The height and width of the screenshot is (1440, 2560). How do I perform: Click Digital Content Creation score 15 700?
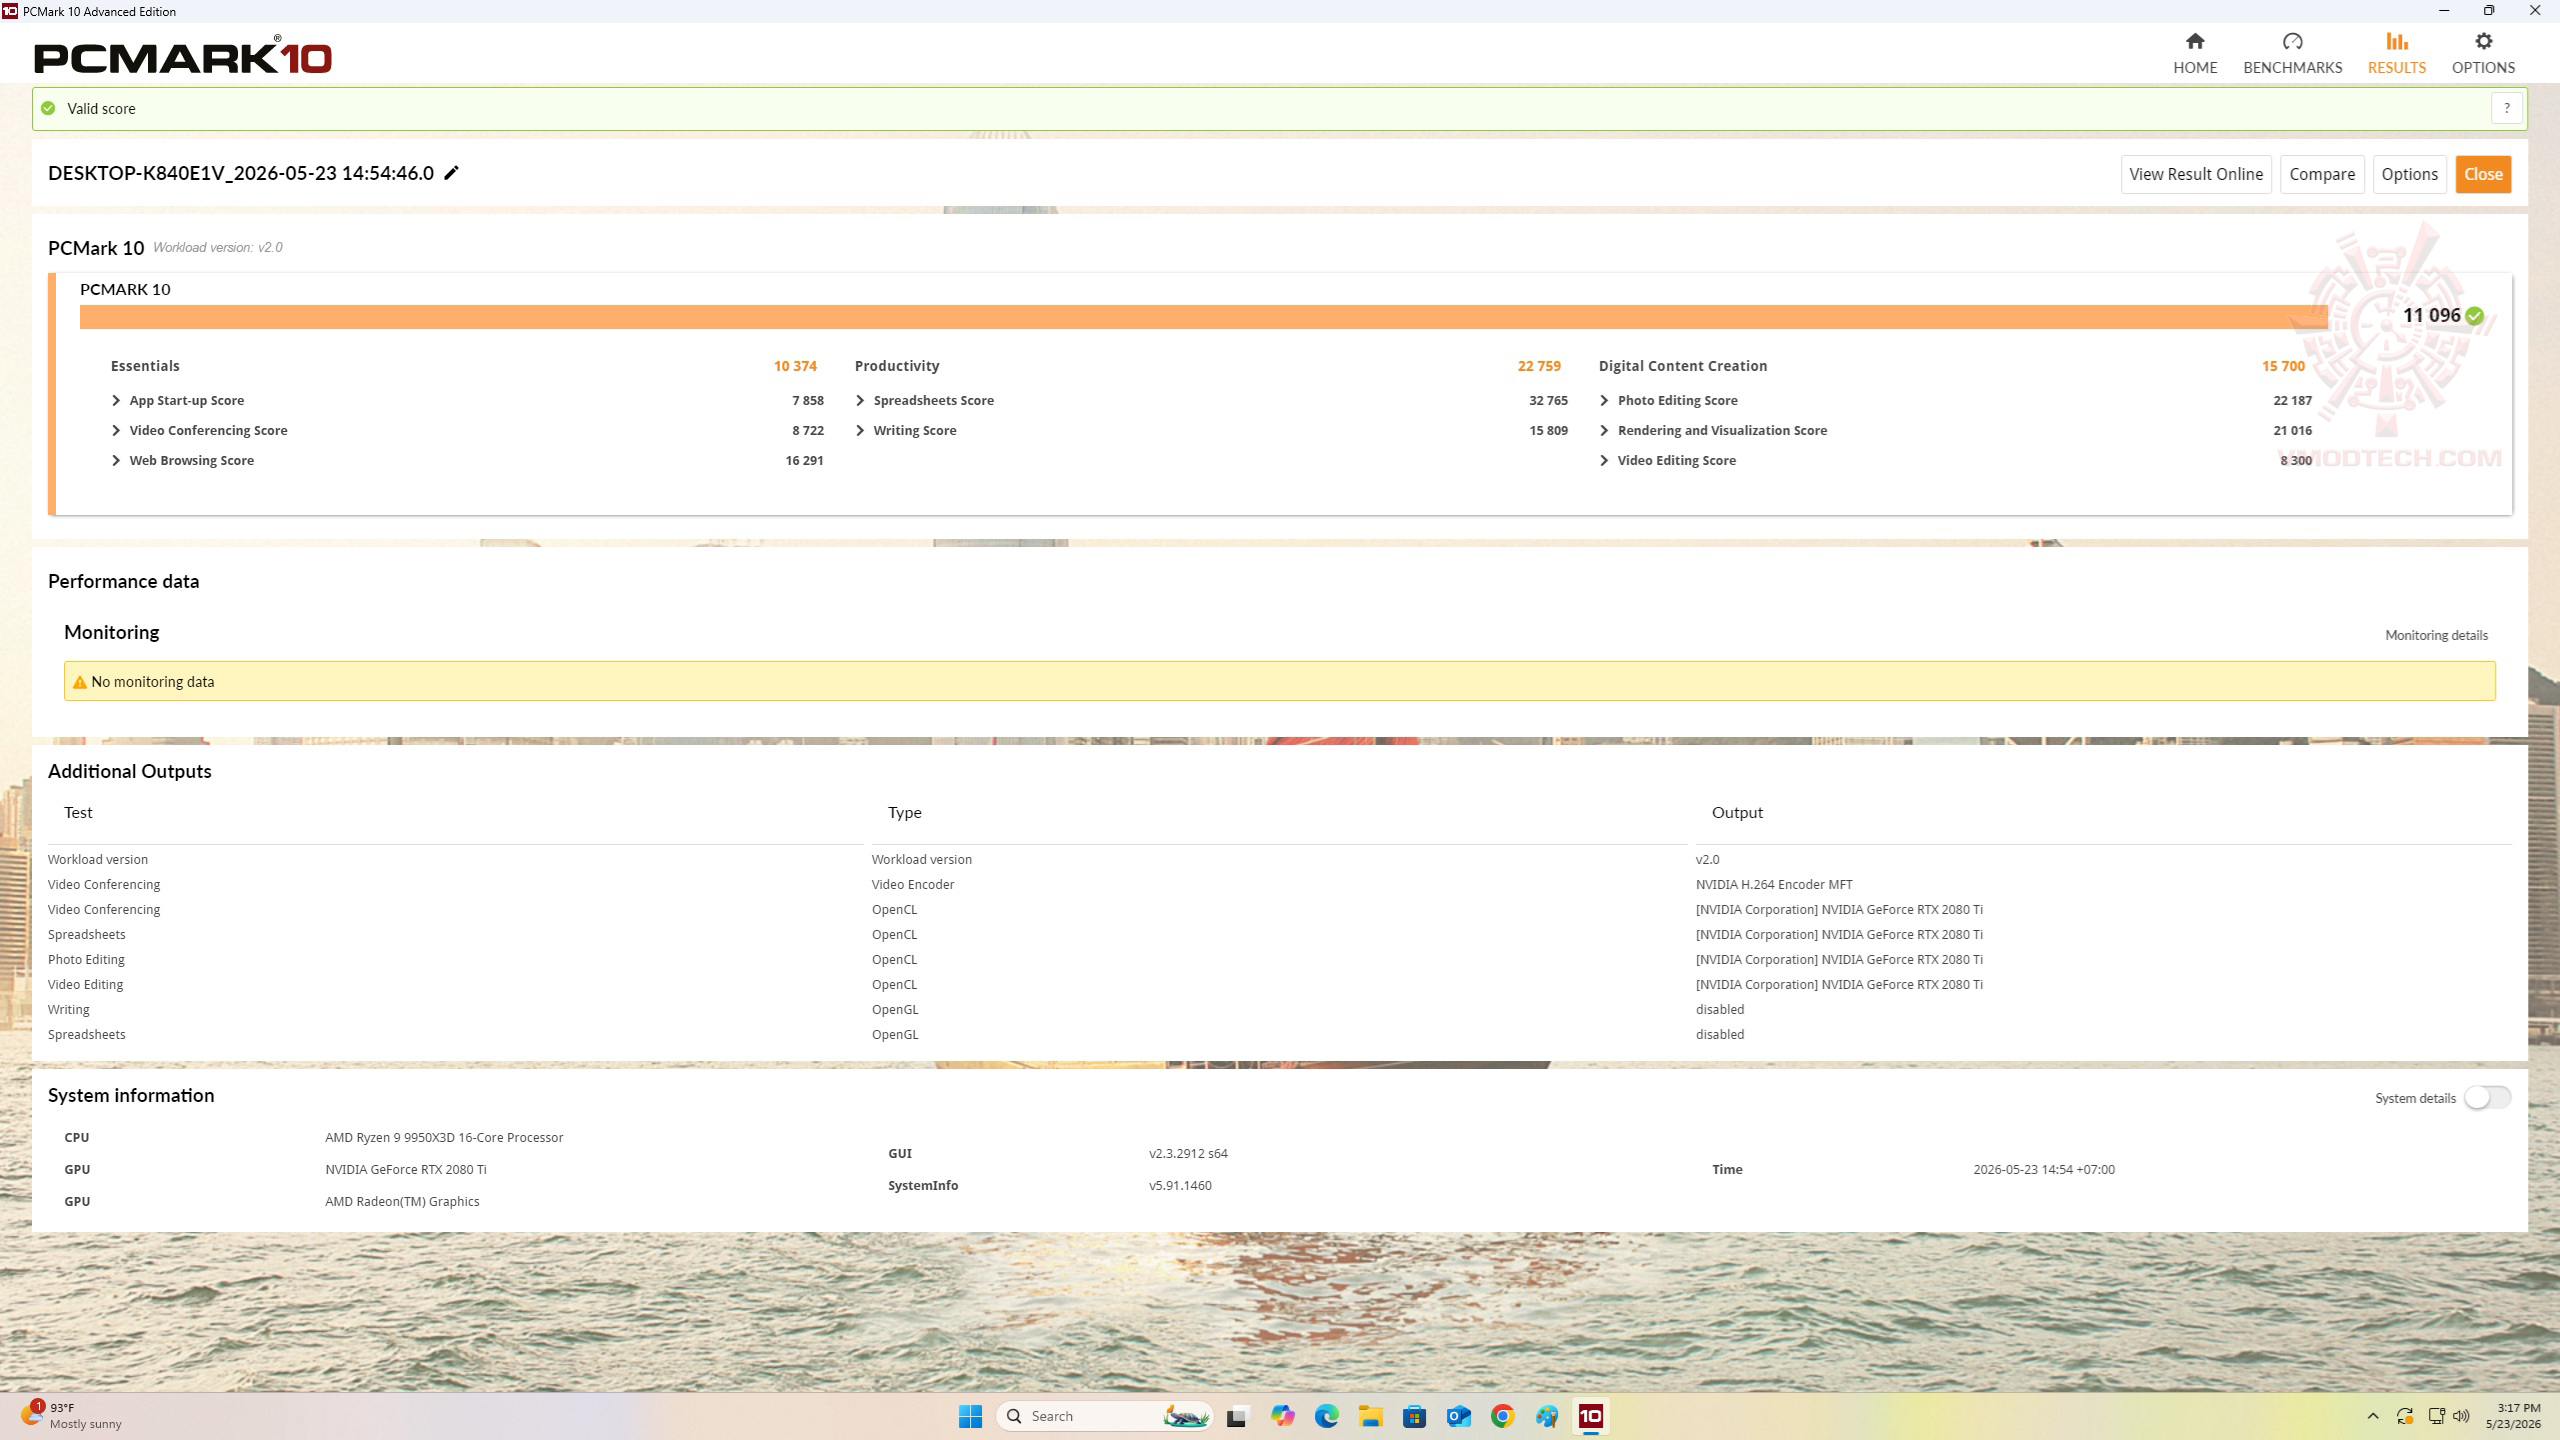[2283, 366]
